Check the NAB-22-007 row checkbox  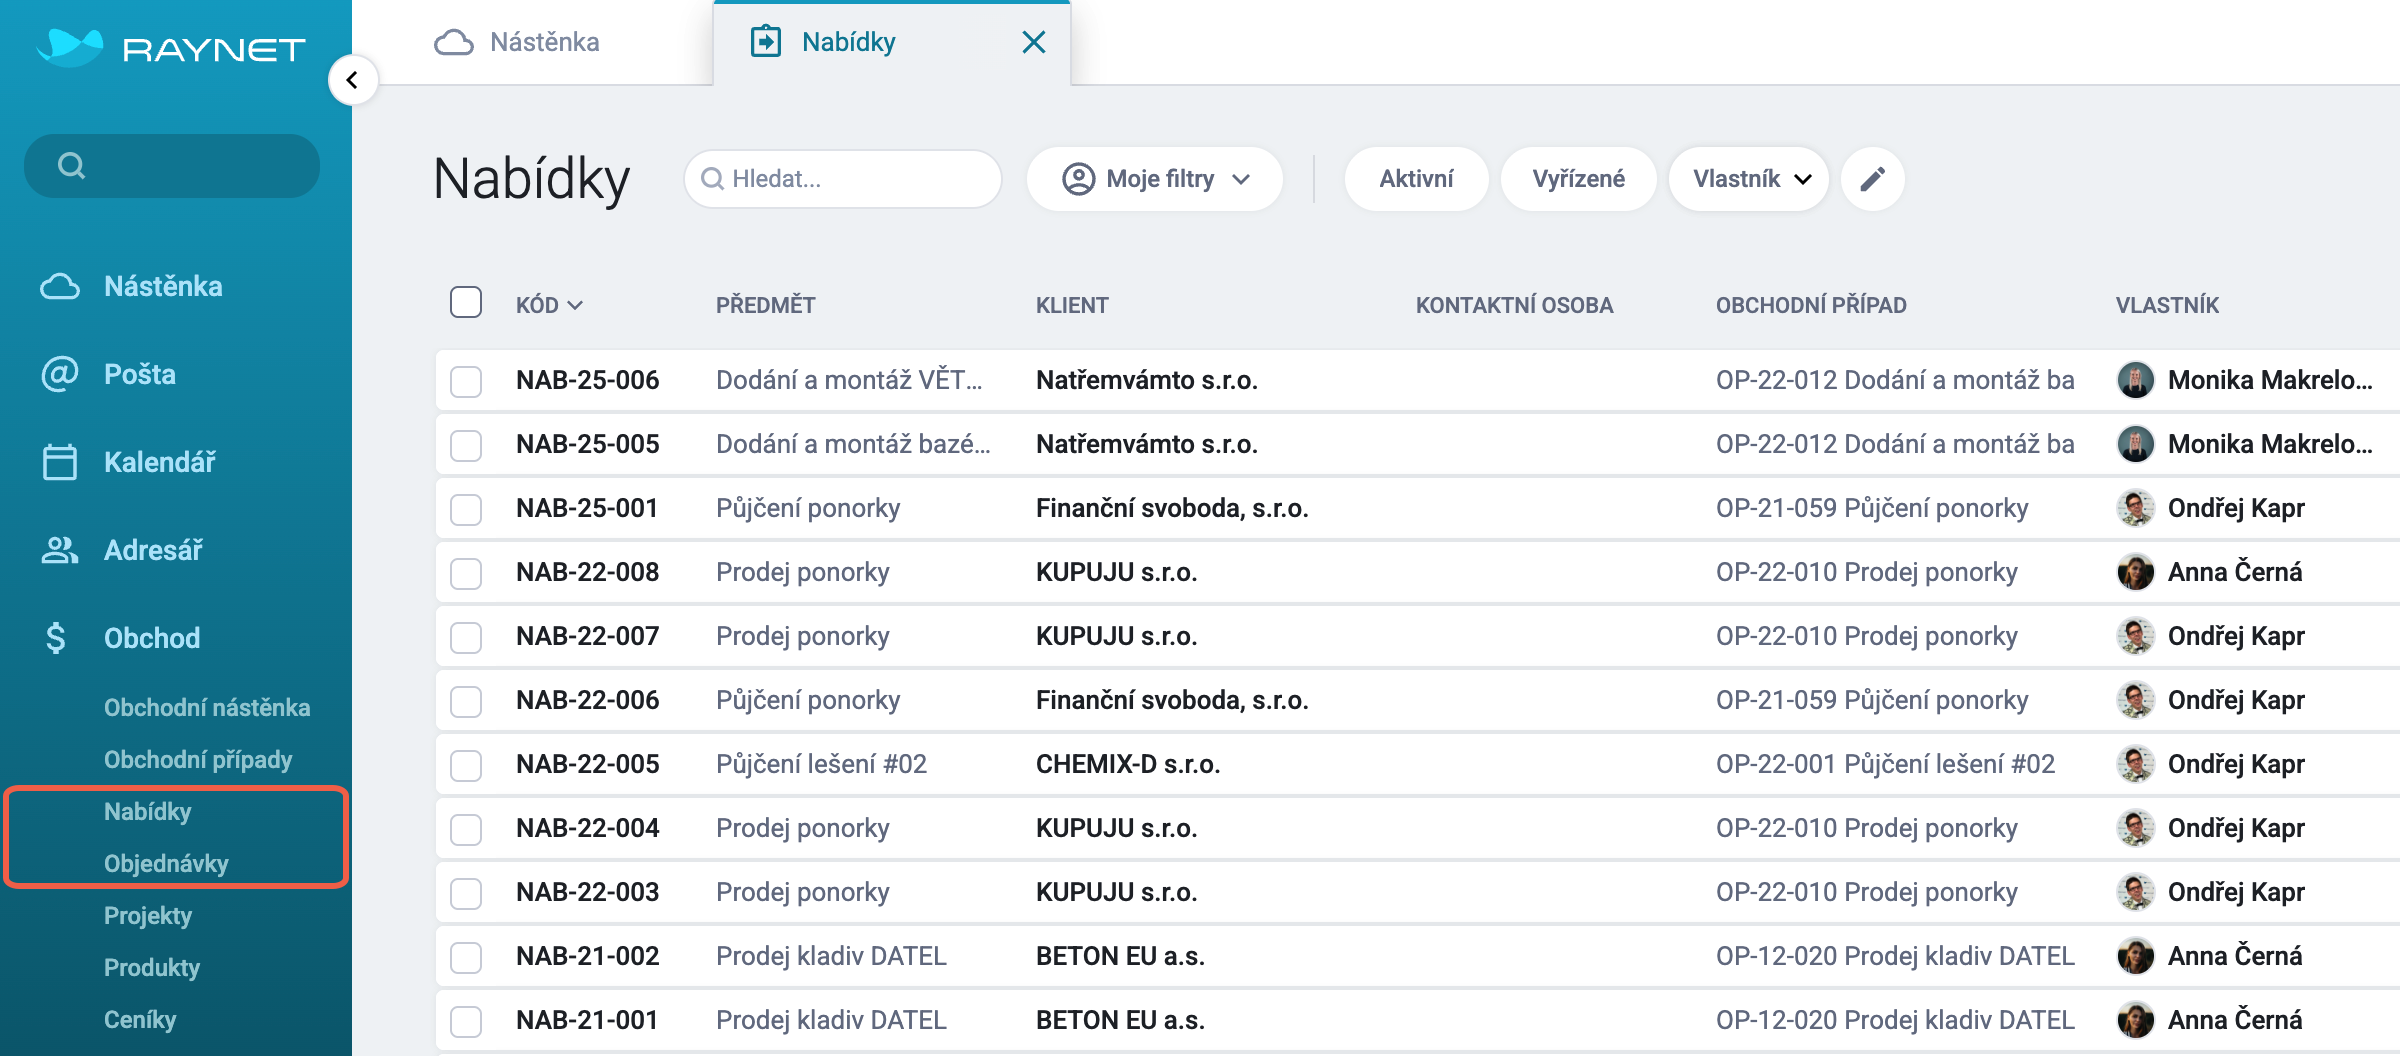pyautogui.click(x=466, y=637)
